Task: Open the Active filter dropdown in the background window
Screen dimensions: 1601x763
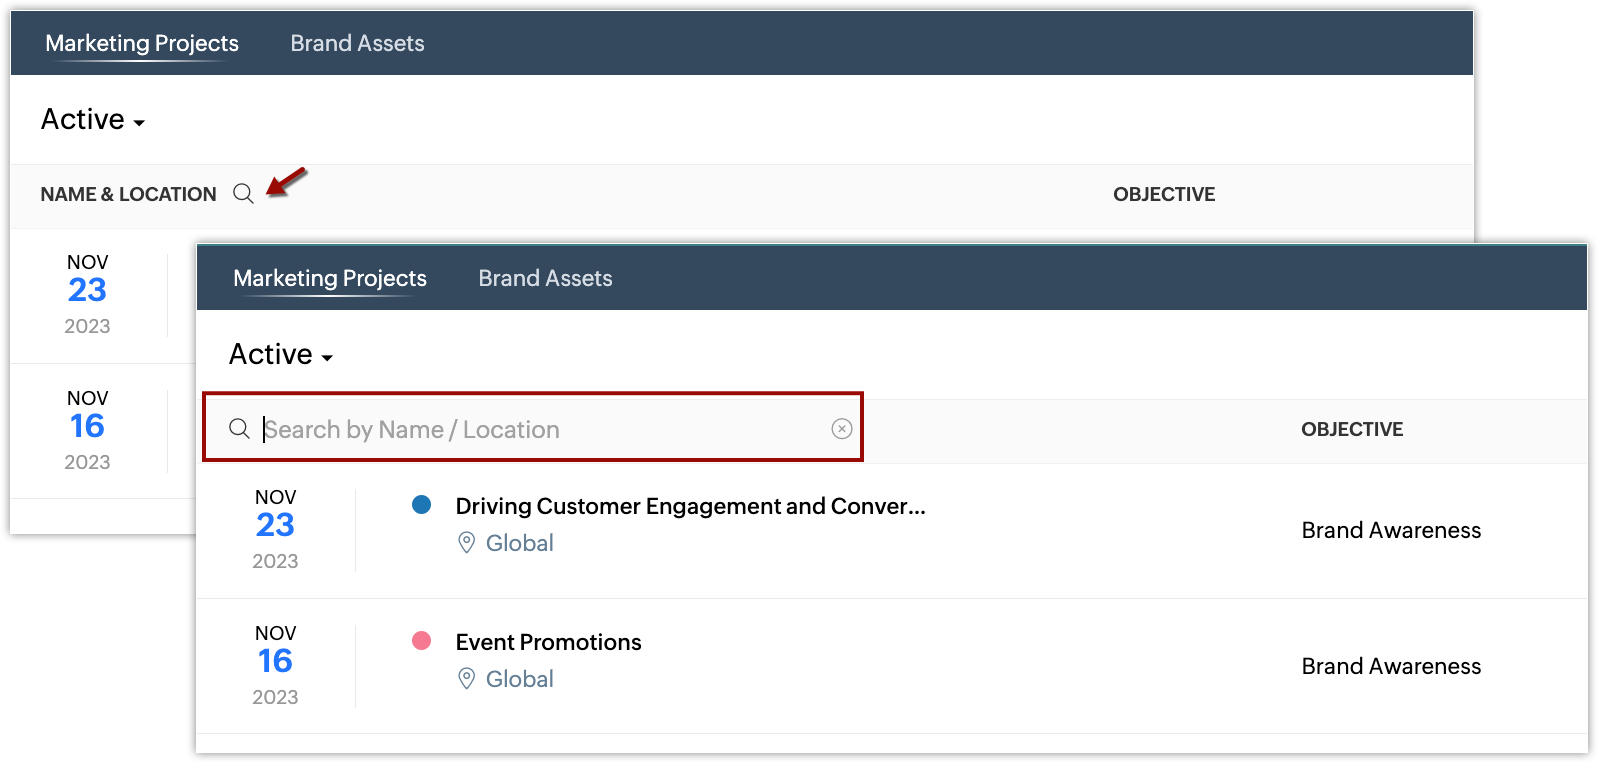Action: point(93,120)
